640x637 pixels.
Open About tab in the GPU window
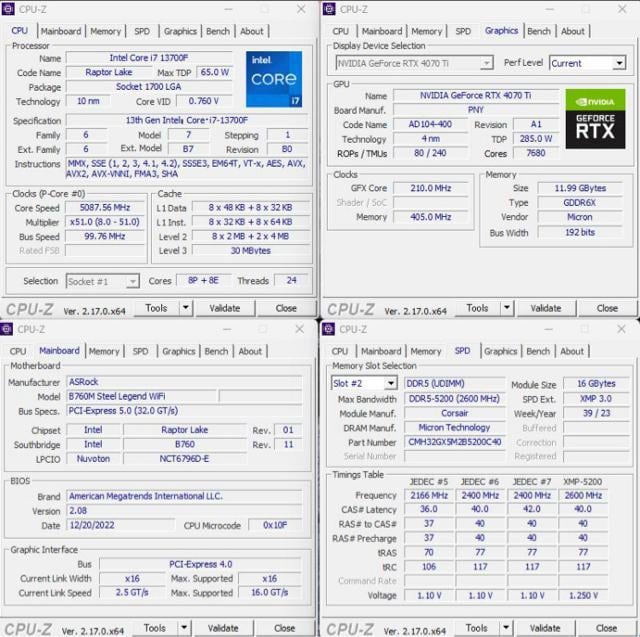coord(573,31)
